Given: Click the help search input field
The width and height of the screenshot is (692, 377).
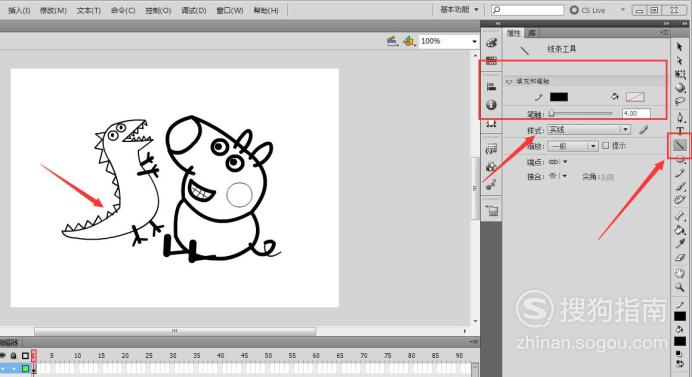Looking at the screenshot, I should pyautogui.click(x=528, y=10).
